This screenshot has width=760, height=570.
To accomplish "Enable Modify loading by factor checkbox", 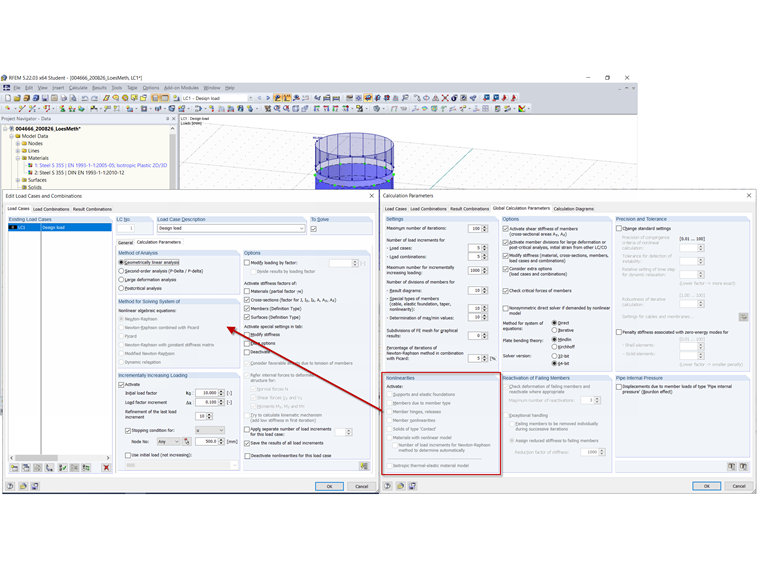I will coord(247,263).
